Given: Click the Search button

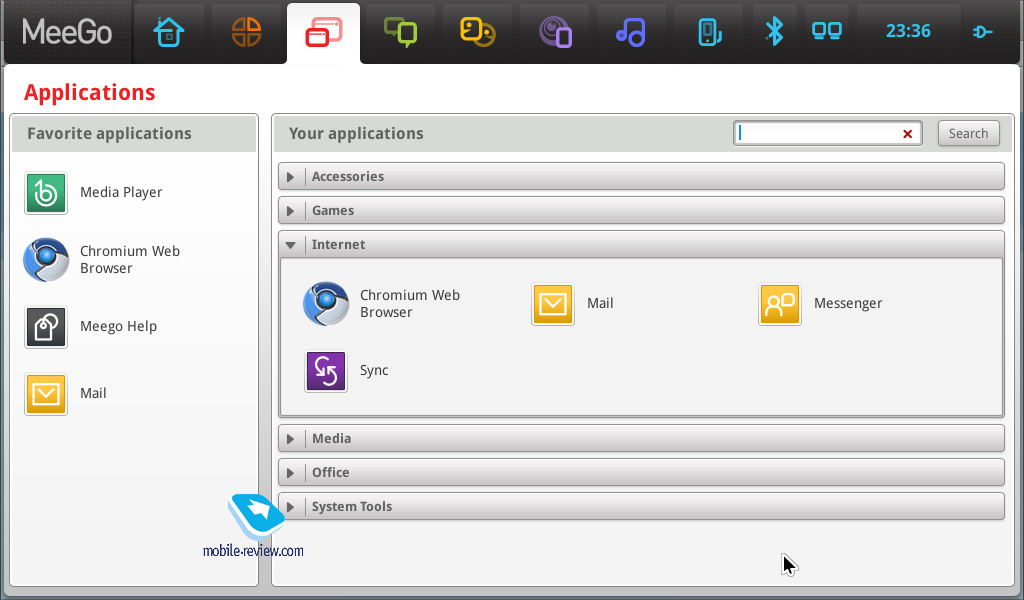Looking at the screenshot, I should coord(968,133).
